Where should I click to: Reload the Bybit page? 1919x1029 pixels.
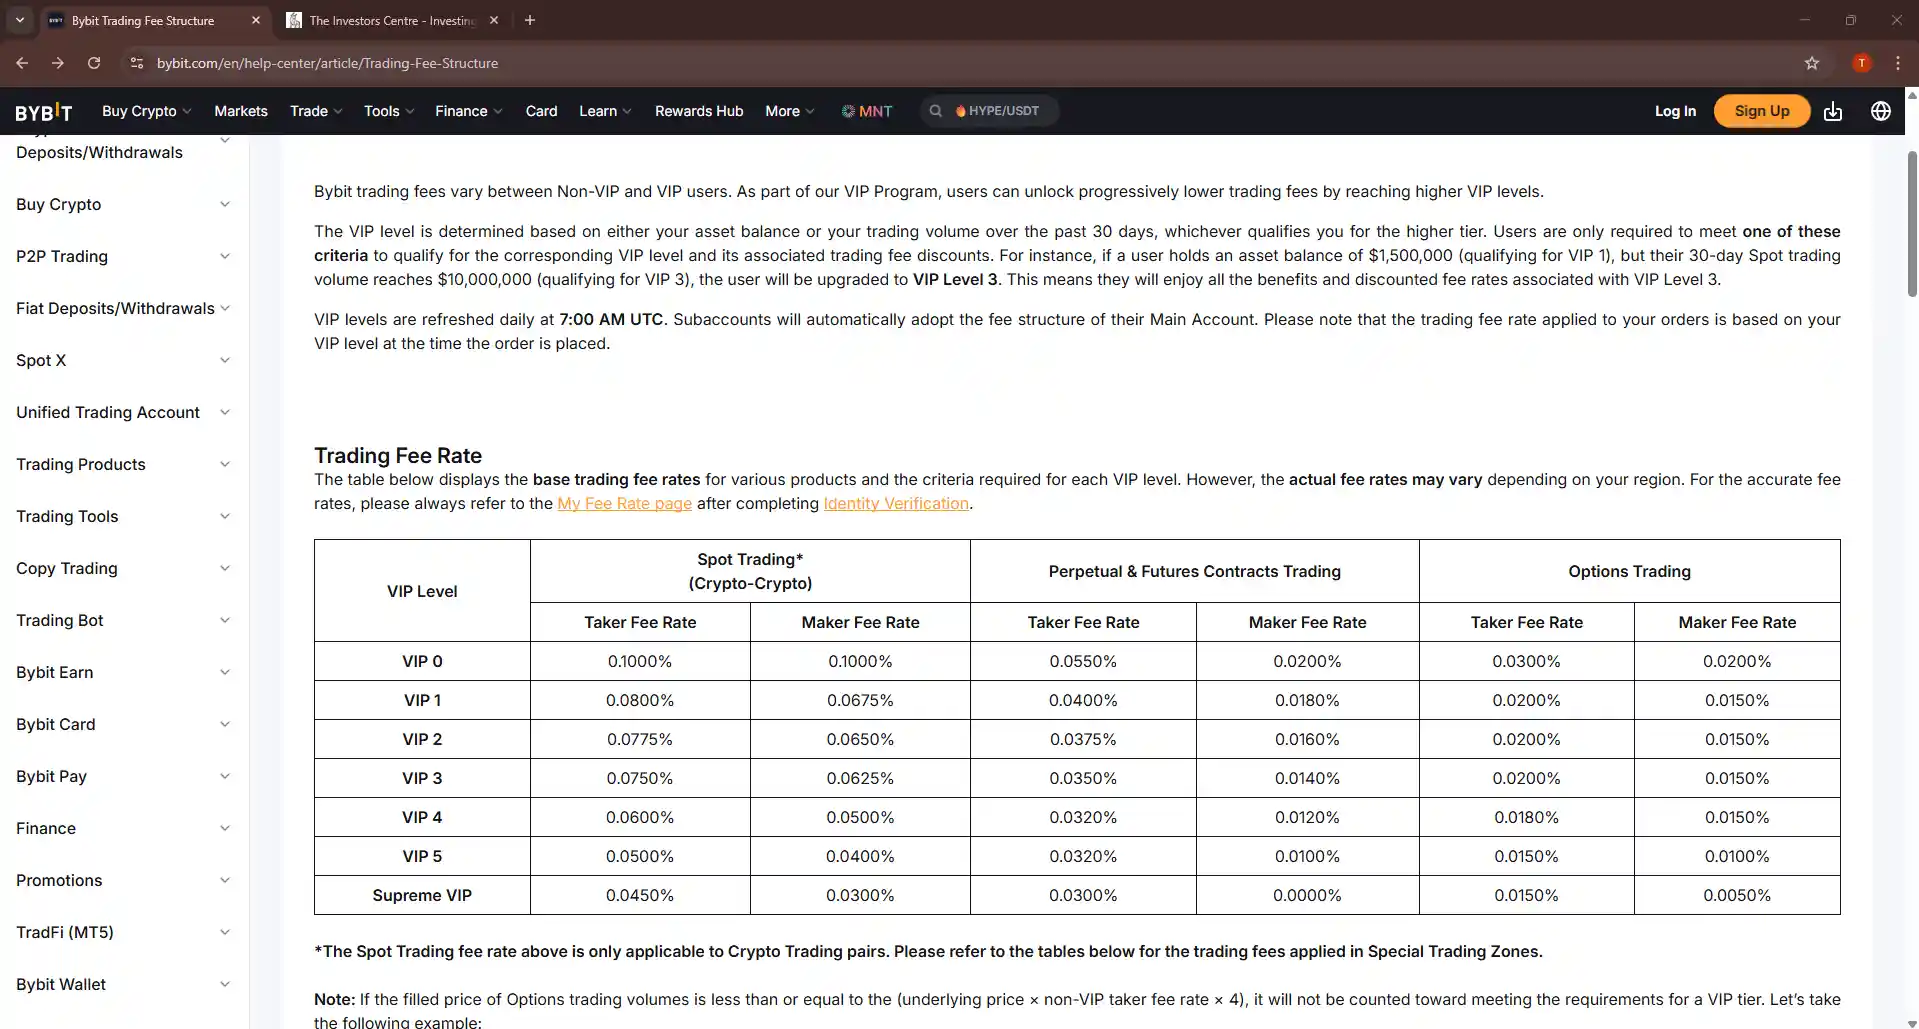tap(94, 63)
